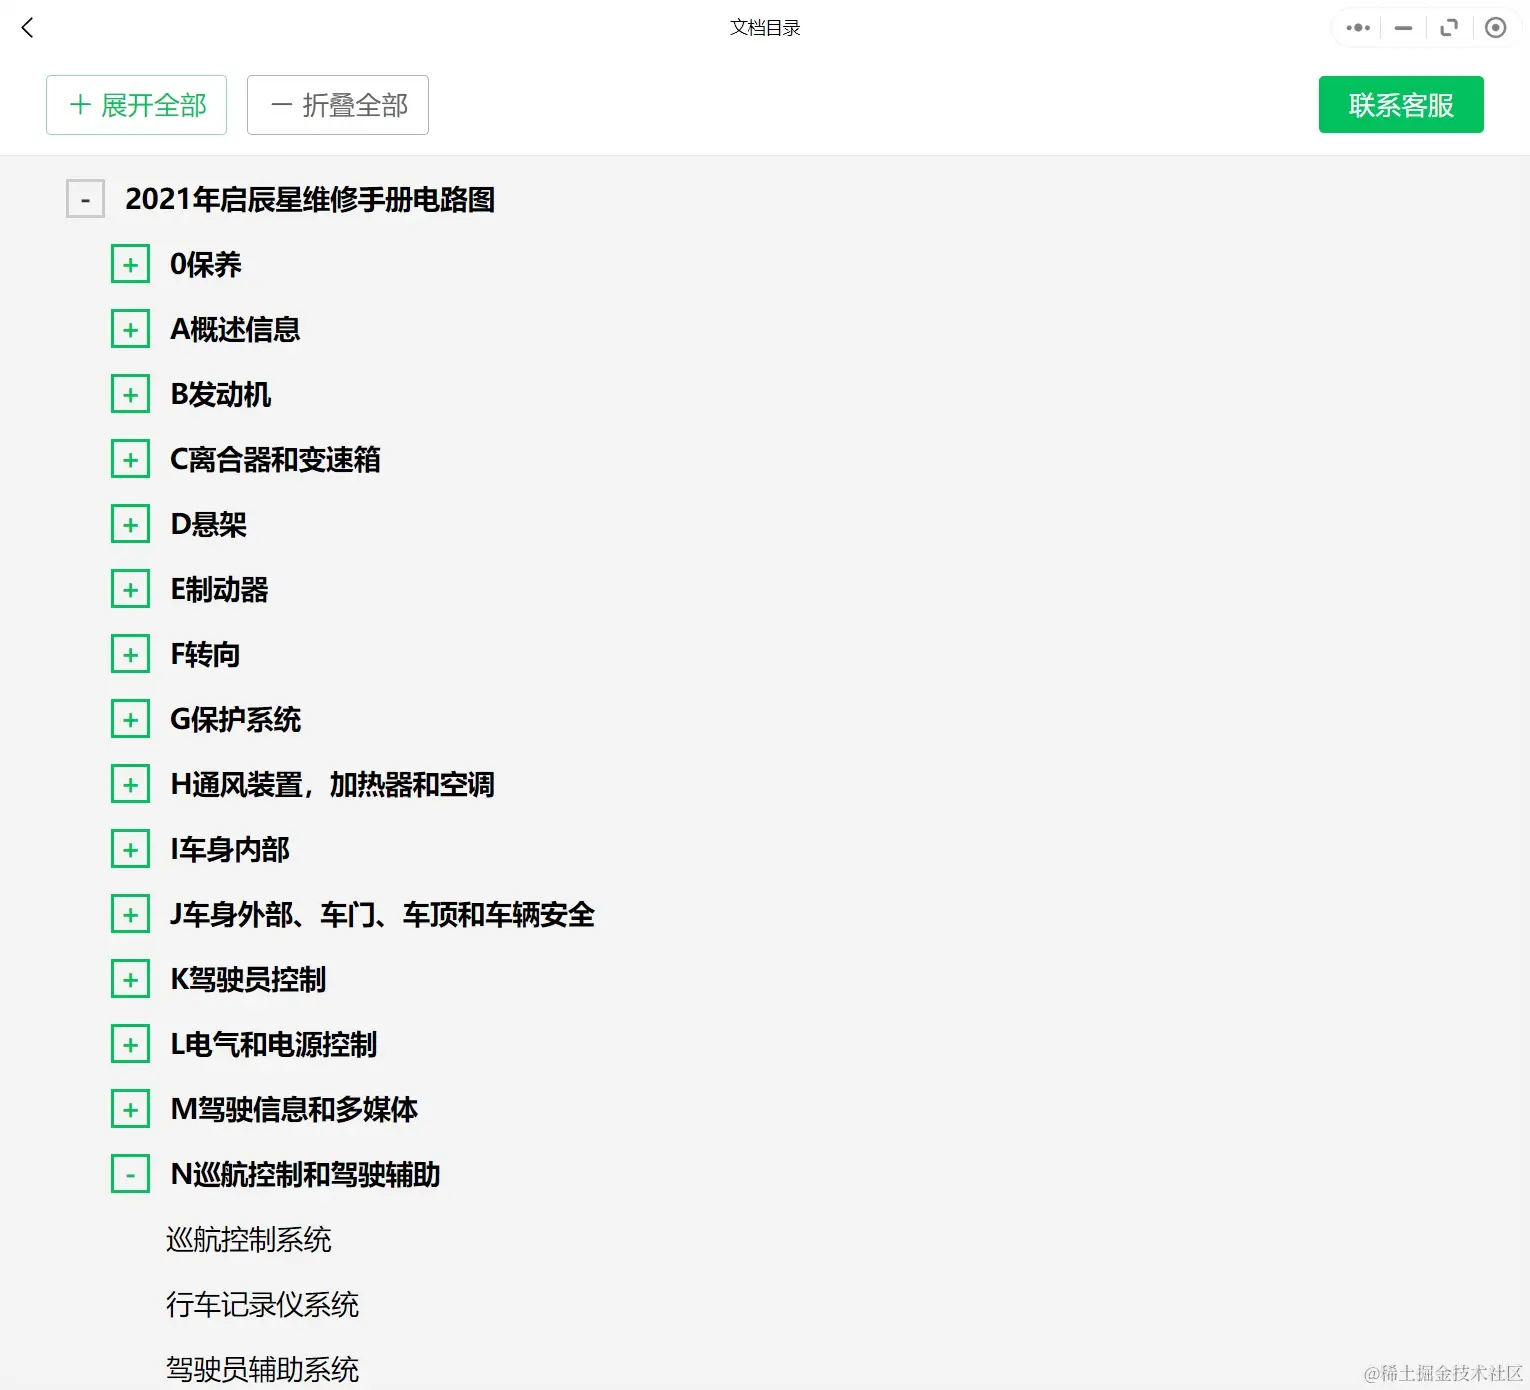Click the 联系客服 button

[1400, 104]
